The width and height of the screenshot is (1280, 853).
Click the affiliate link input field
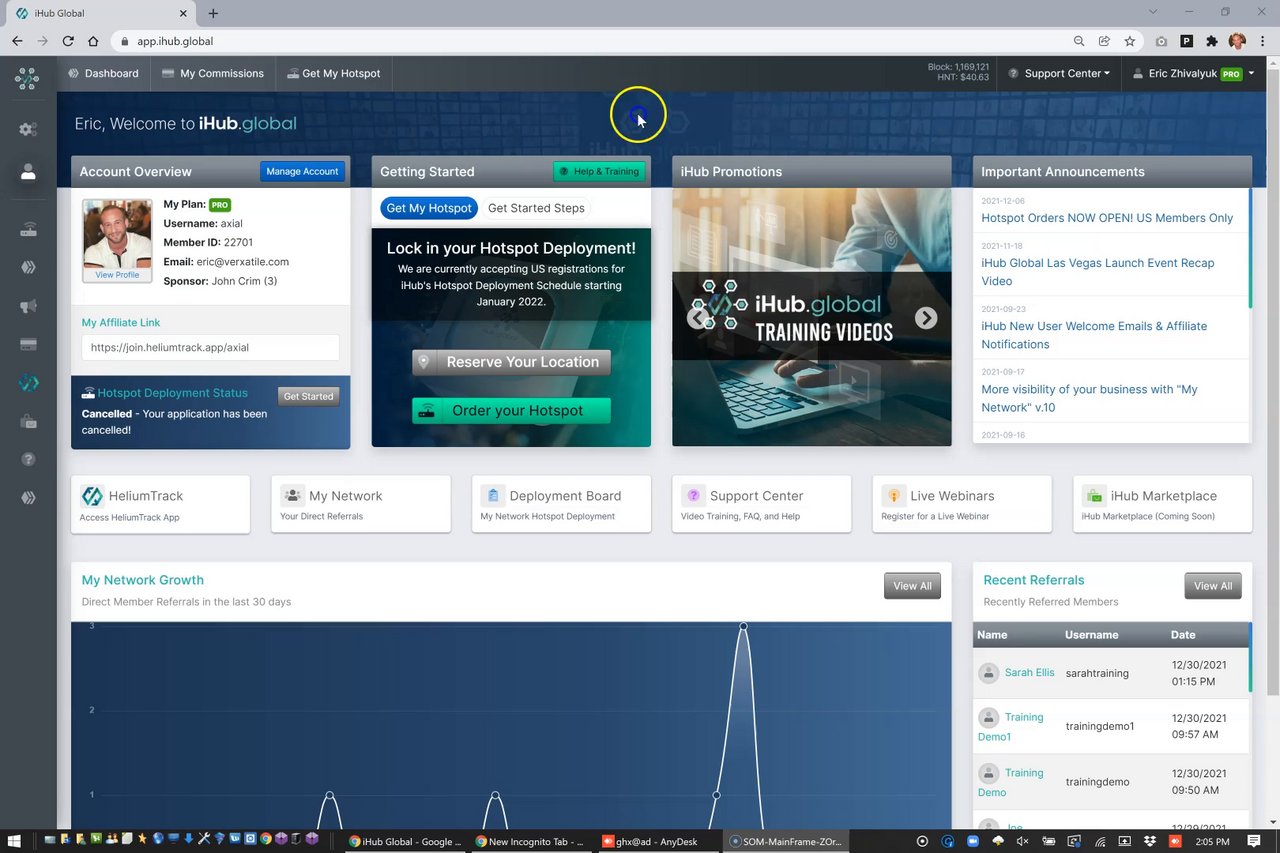pyautogui.click(x=211, y=348)
